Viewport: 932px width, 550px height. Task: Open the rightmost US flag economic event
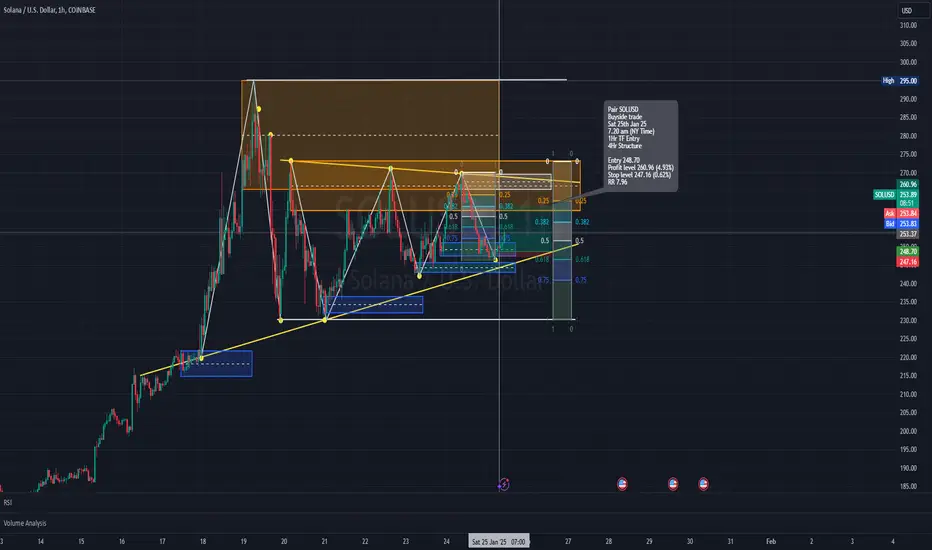click(703, 483)
